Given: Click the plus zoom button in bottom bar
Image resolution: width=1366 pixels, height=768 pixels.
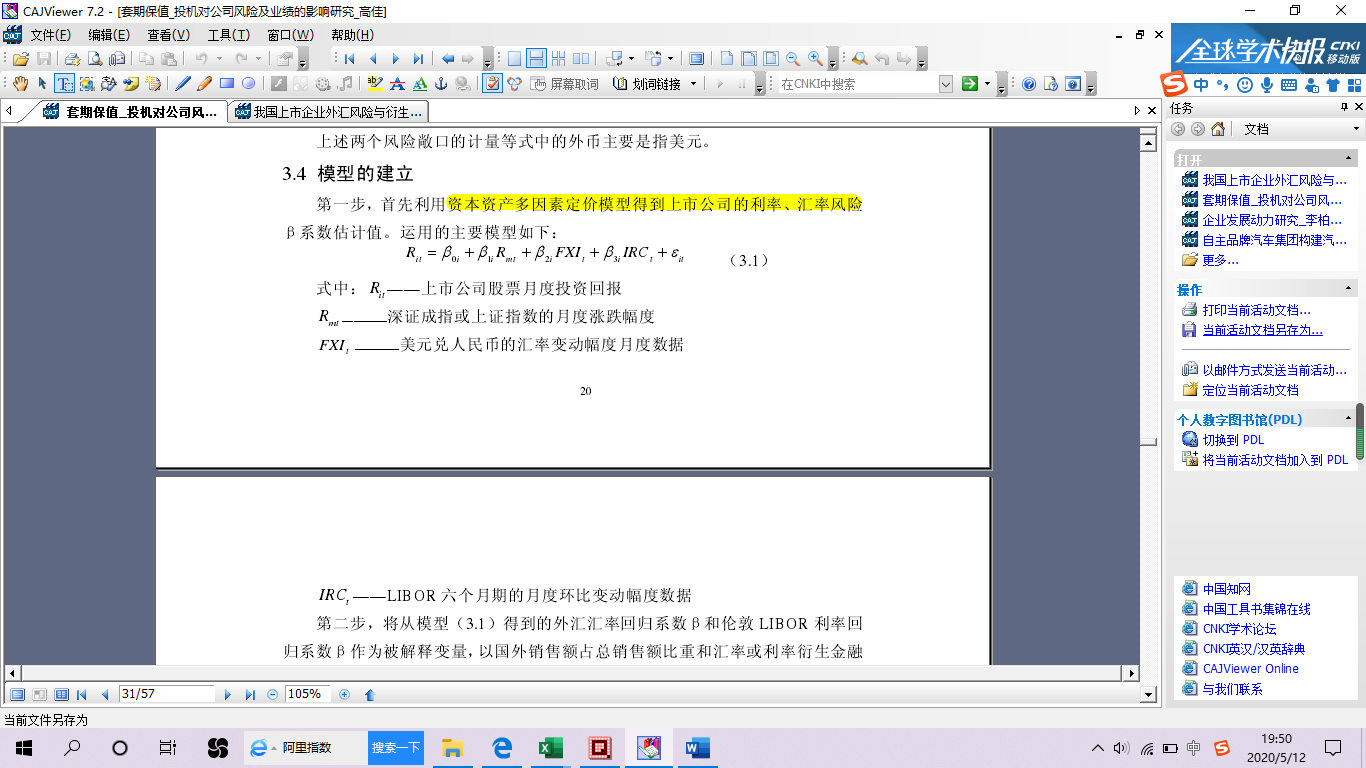Looking at the screenshot, I should point(345,694).
